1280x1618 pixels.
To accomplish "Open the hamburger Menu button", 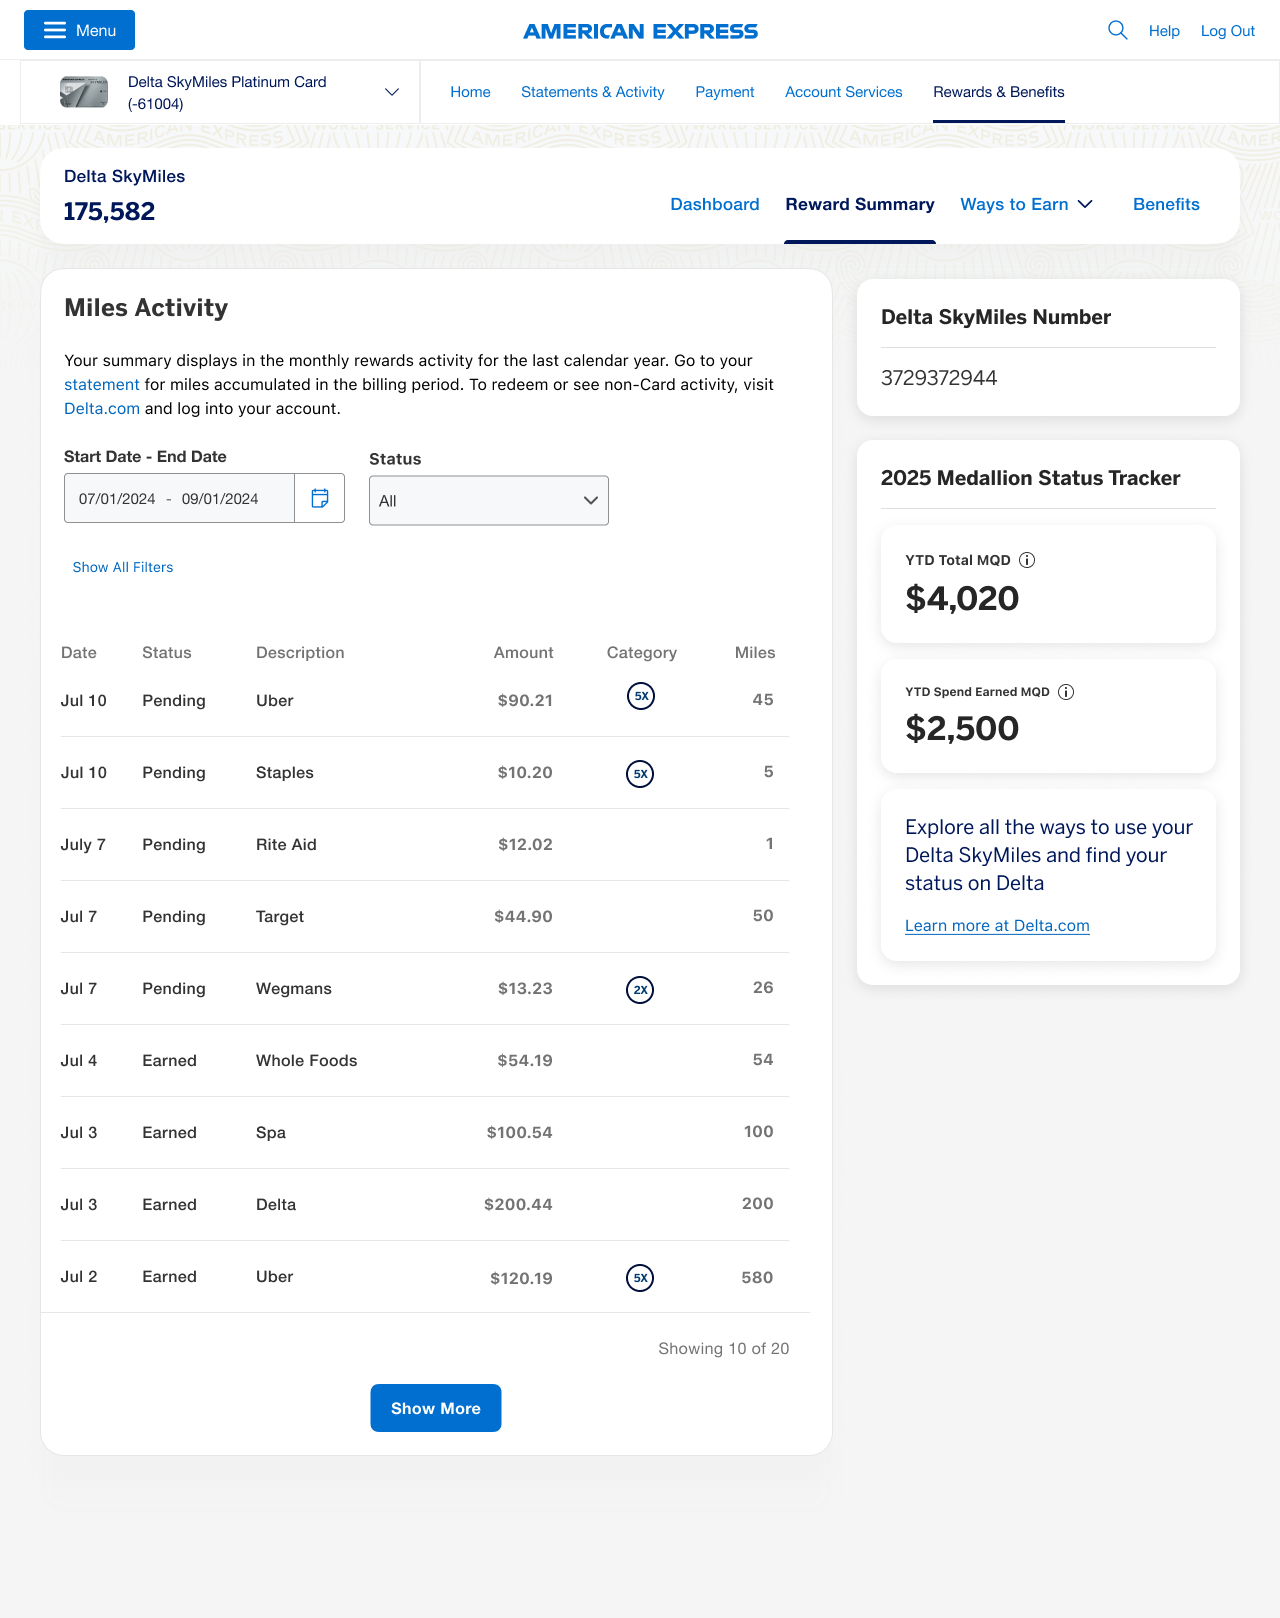I will 79,30.
